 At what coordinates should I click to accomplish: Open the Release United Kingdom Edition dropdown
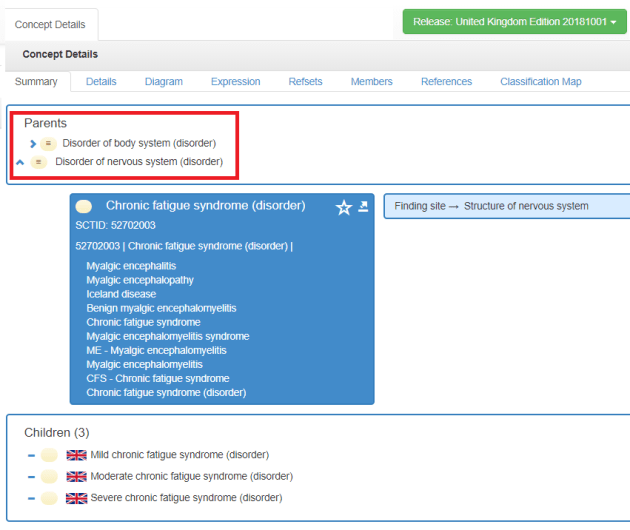[515, 22]
